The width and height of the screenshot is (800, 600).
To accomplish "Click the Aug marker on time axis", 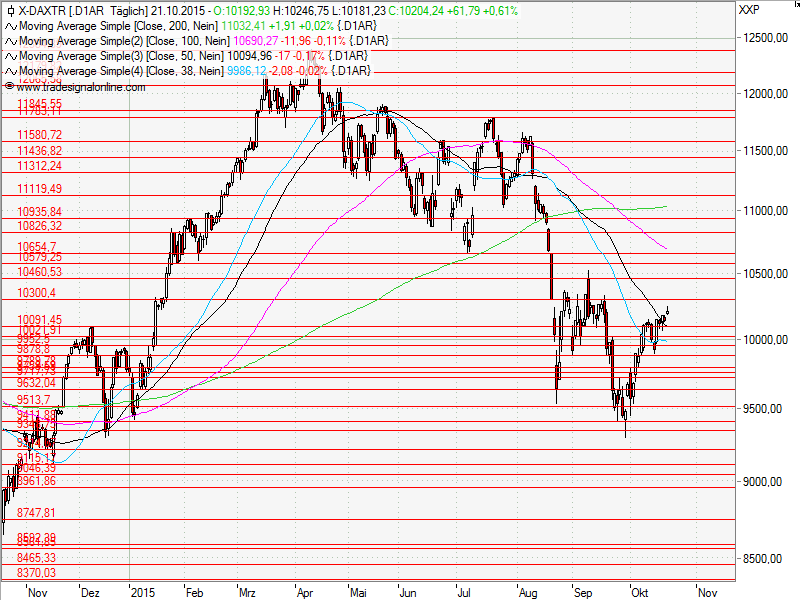I will (x=528, y=591).
